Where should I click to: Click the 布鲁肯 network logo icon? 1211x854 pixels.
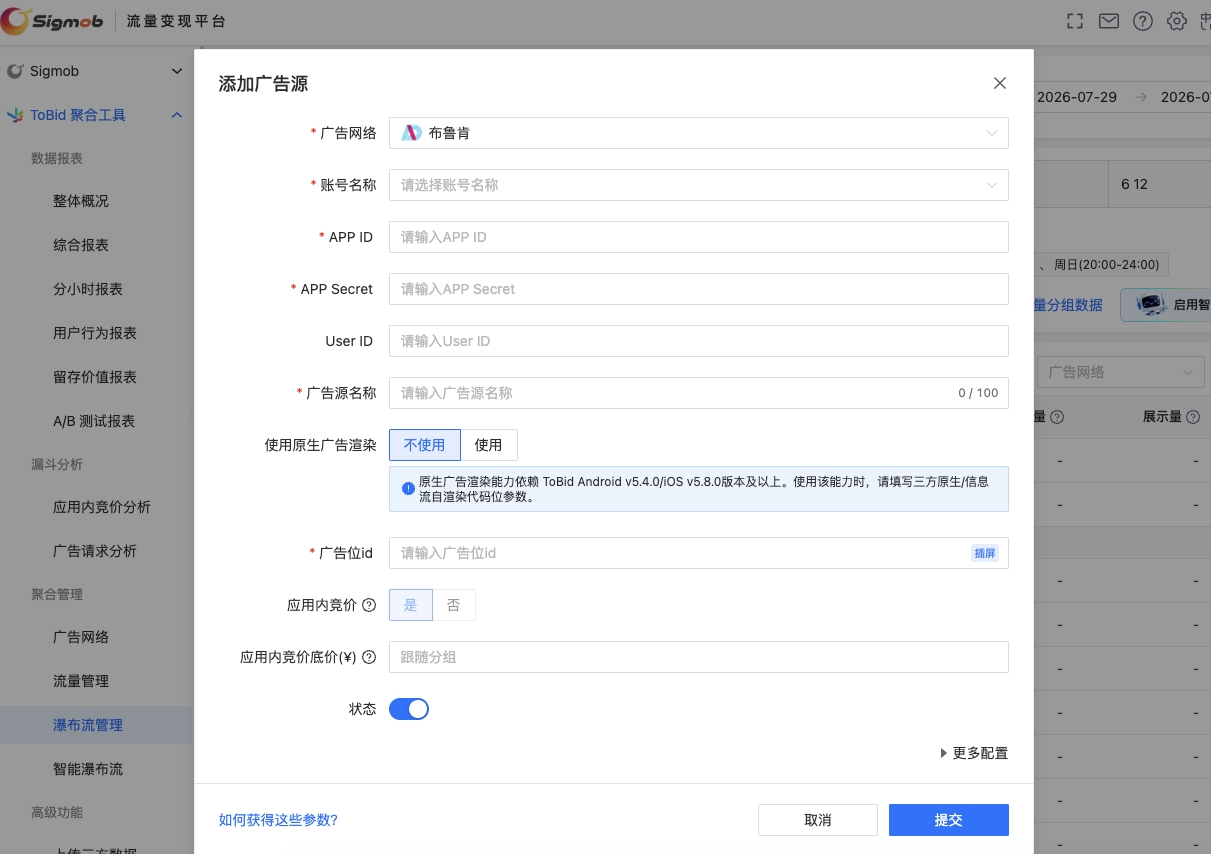pyautogui.click(x=411, y=133)
